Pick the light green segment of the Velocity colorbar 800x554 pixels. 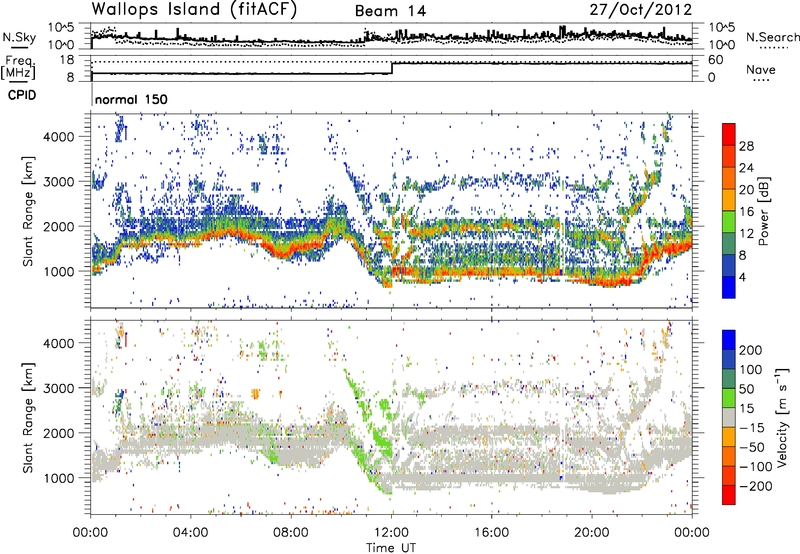(x=729, y=397)
